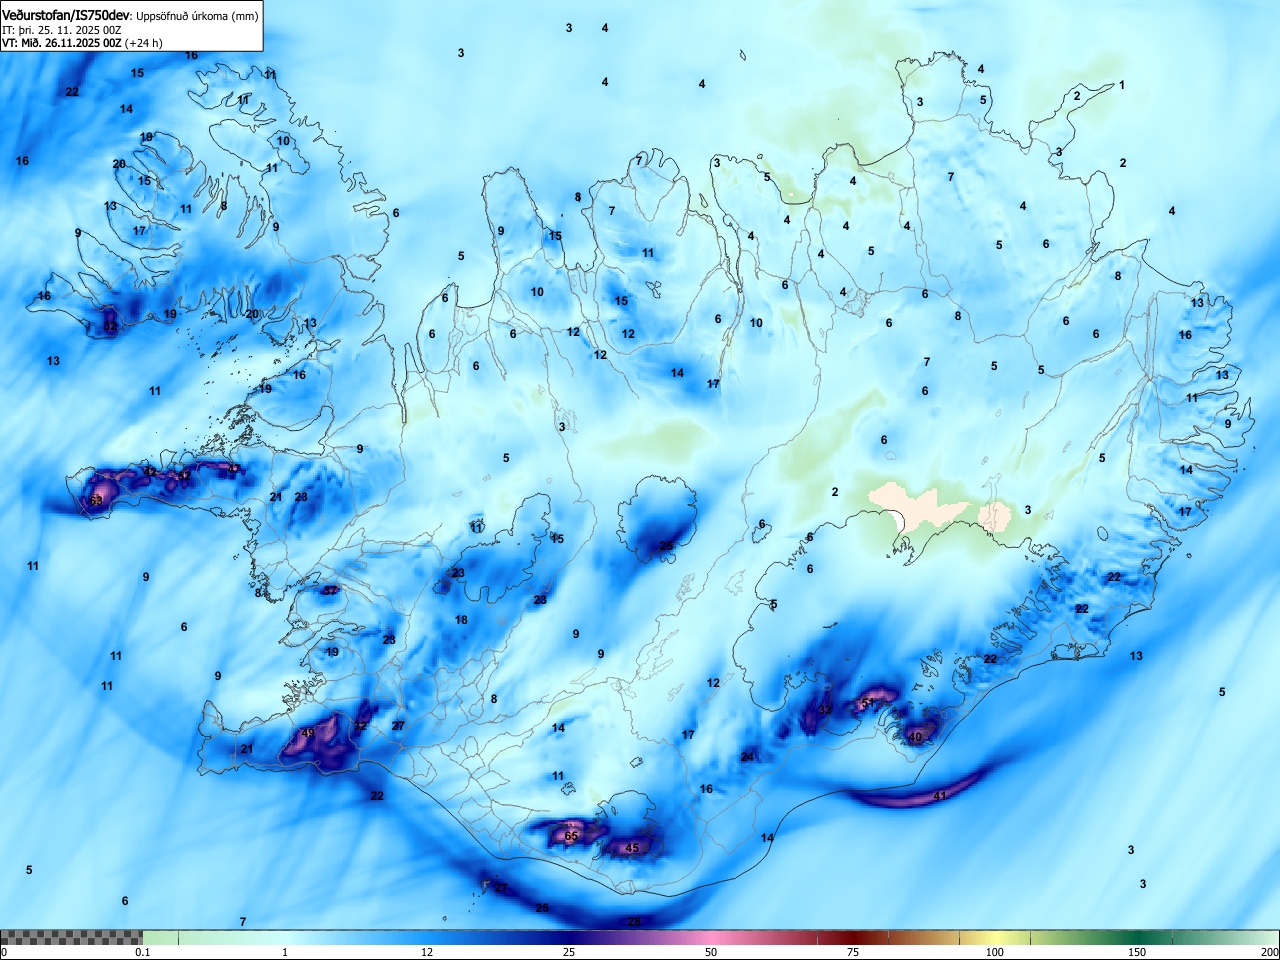Click the 0.1 label on the color scale

pos(143,952)
